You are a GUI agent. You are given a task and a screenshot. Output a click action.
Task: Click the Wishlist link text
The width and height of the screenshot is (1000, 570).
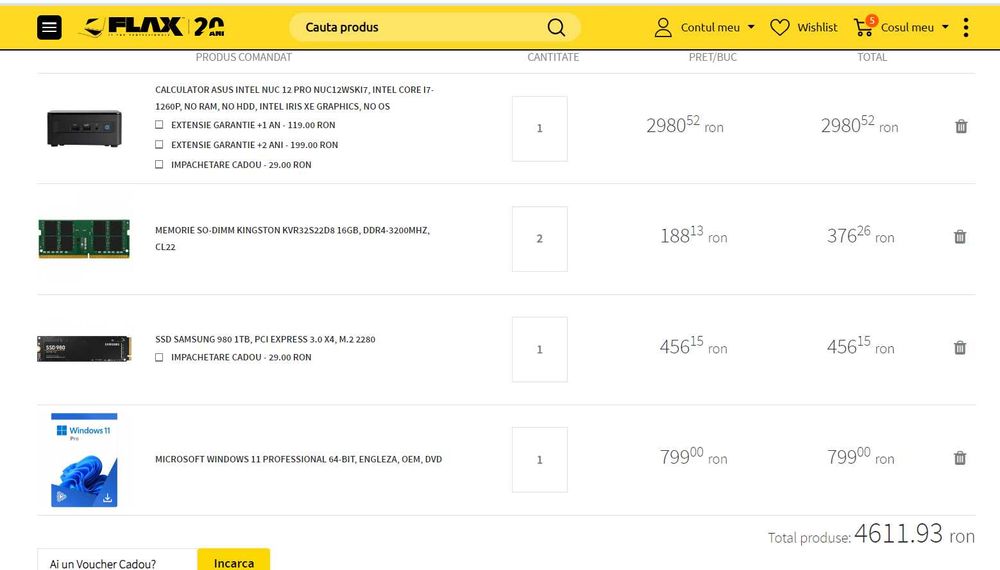coord(817,27)
